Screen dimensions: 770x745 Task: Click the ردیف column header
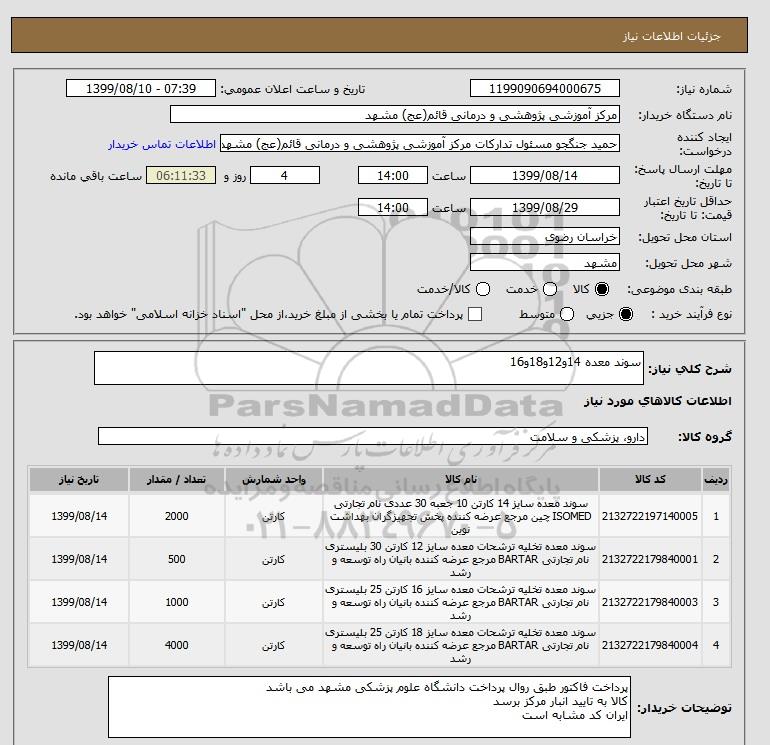716,480
